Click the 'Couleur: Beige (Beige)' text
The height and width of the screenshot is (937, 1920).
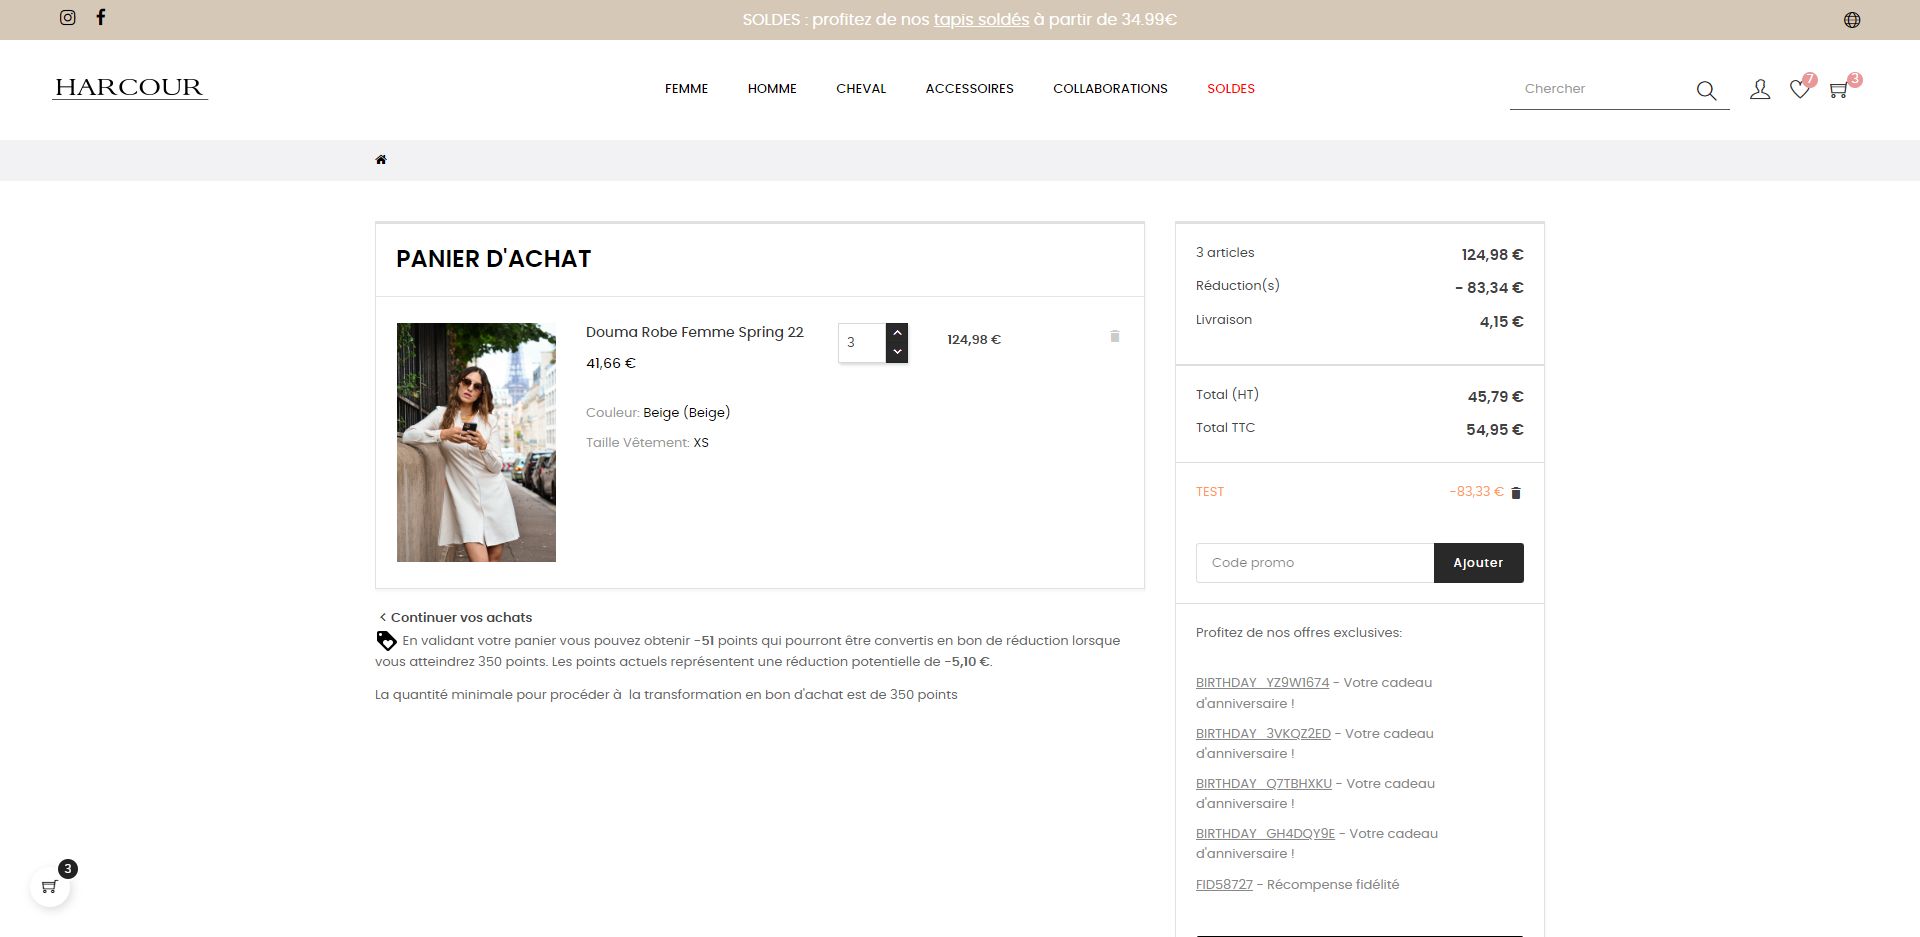pos(658,413)
